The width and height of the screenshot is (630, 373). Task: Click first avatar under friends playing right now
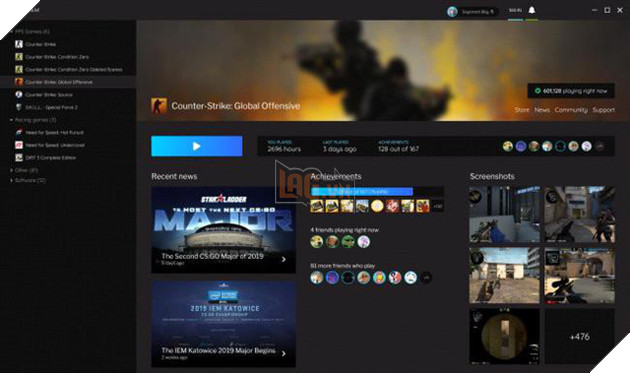coord(317,242)
